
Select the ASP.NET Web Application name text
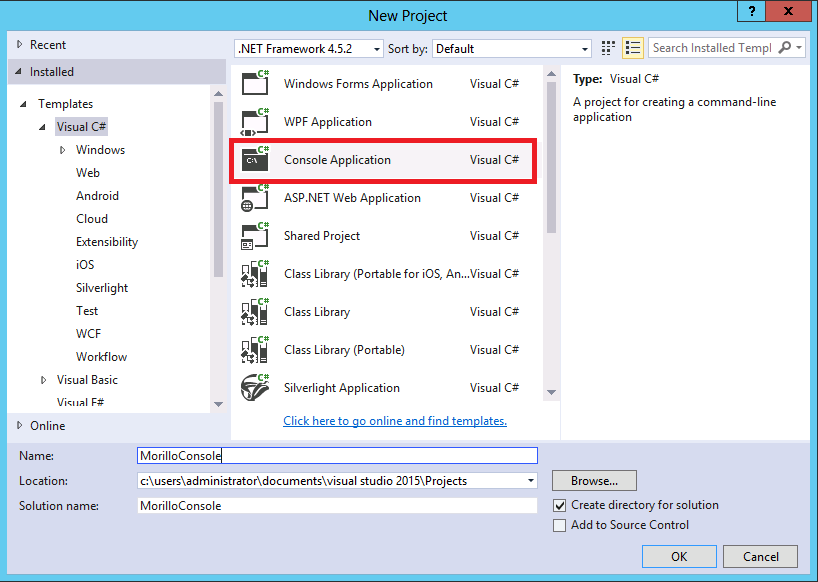click(x=352, y=198)
